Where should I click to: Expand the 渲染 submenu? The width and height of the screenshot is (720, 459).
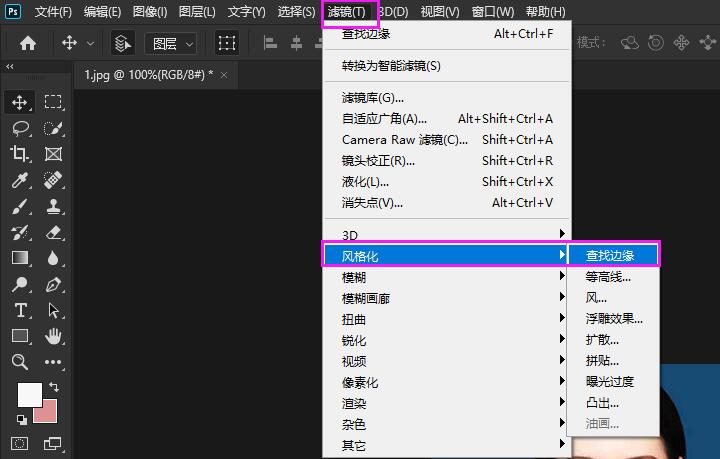[x=446, y=403]
